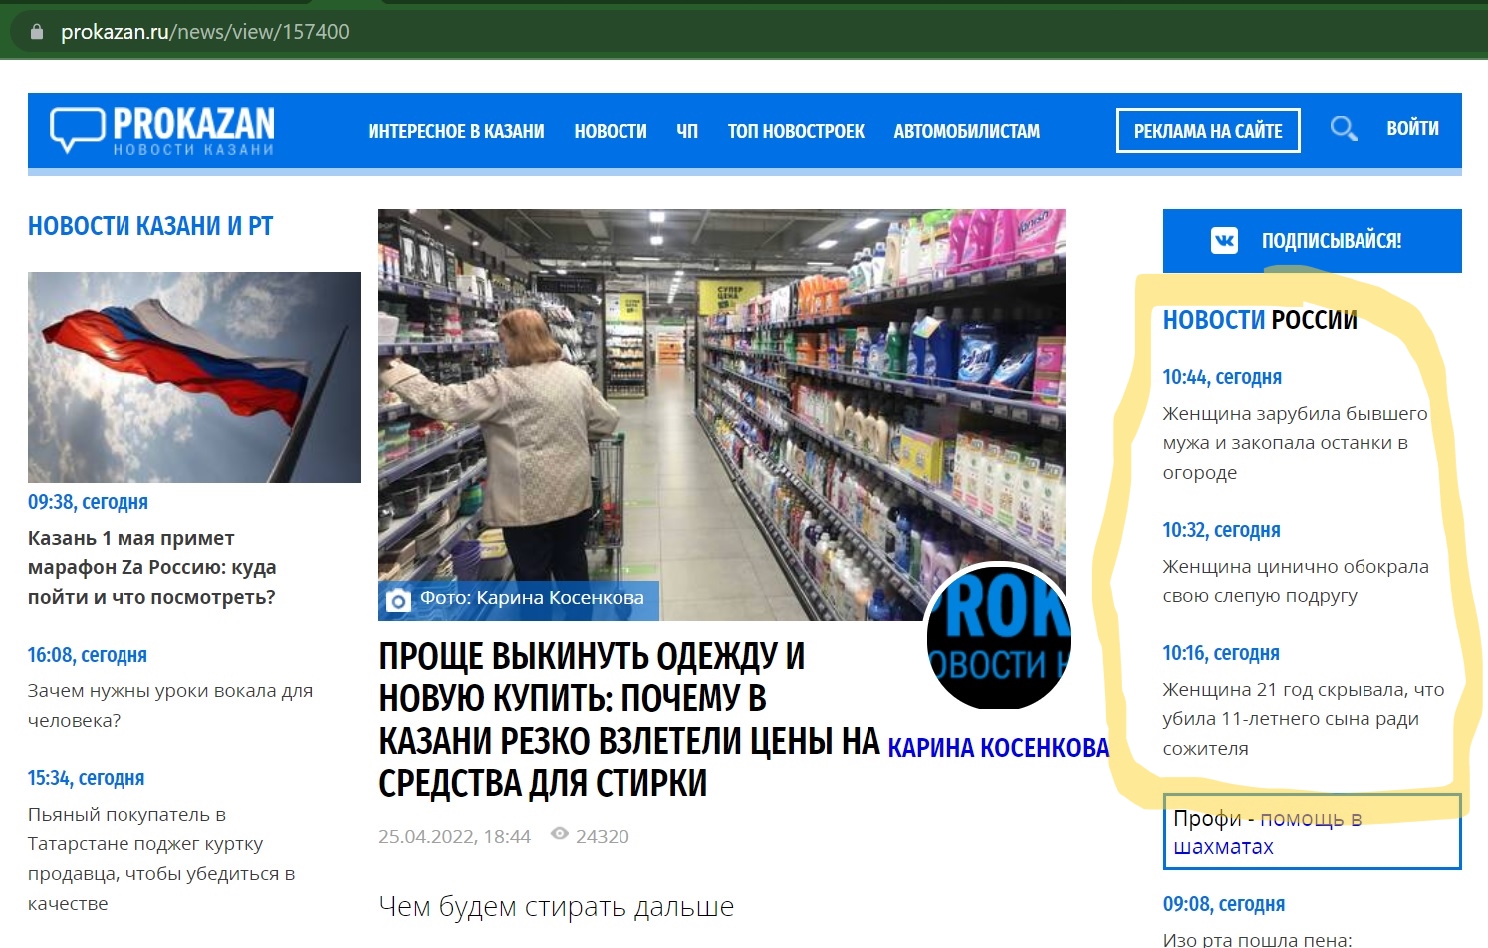Click author name Карина Косенкова
This screenshot has width=1488, height=948.
tap(997, 748)
